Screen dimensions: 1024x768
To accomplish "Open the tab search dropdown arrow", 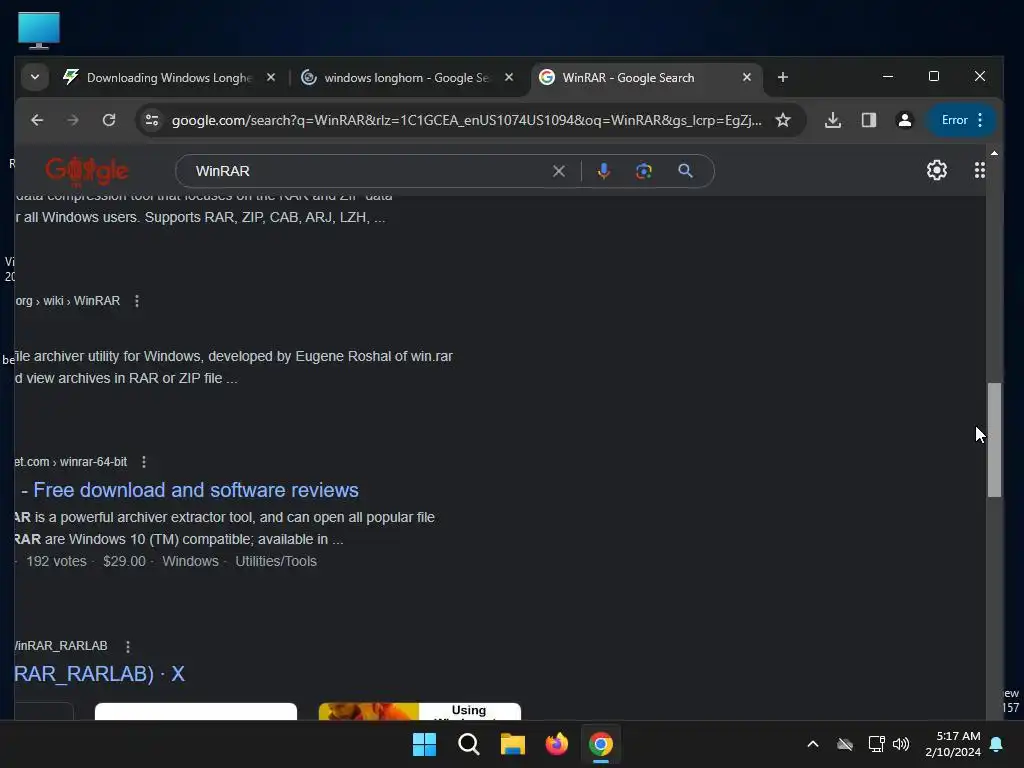I will tap(35, 78).
